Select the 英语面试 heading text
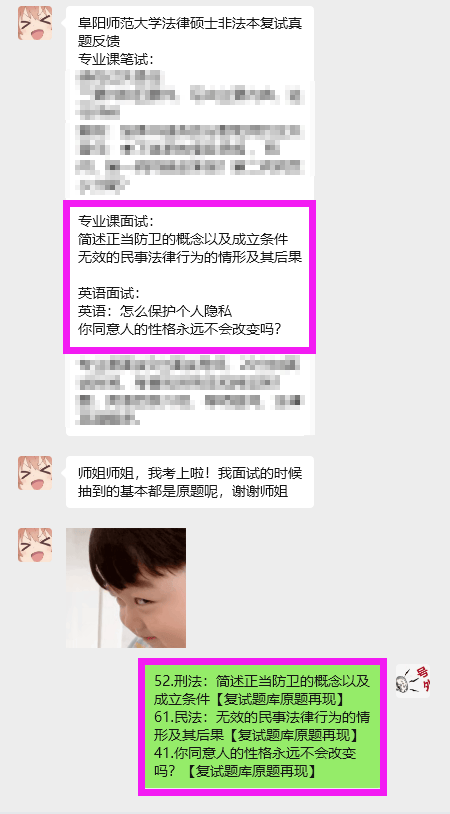 tap(108, 293)
